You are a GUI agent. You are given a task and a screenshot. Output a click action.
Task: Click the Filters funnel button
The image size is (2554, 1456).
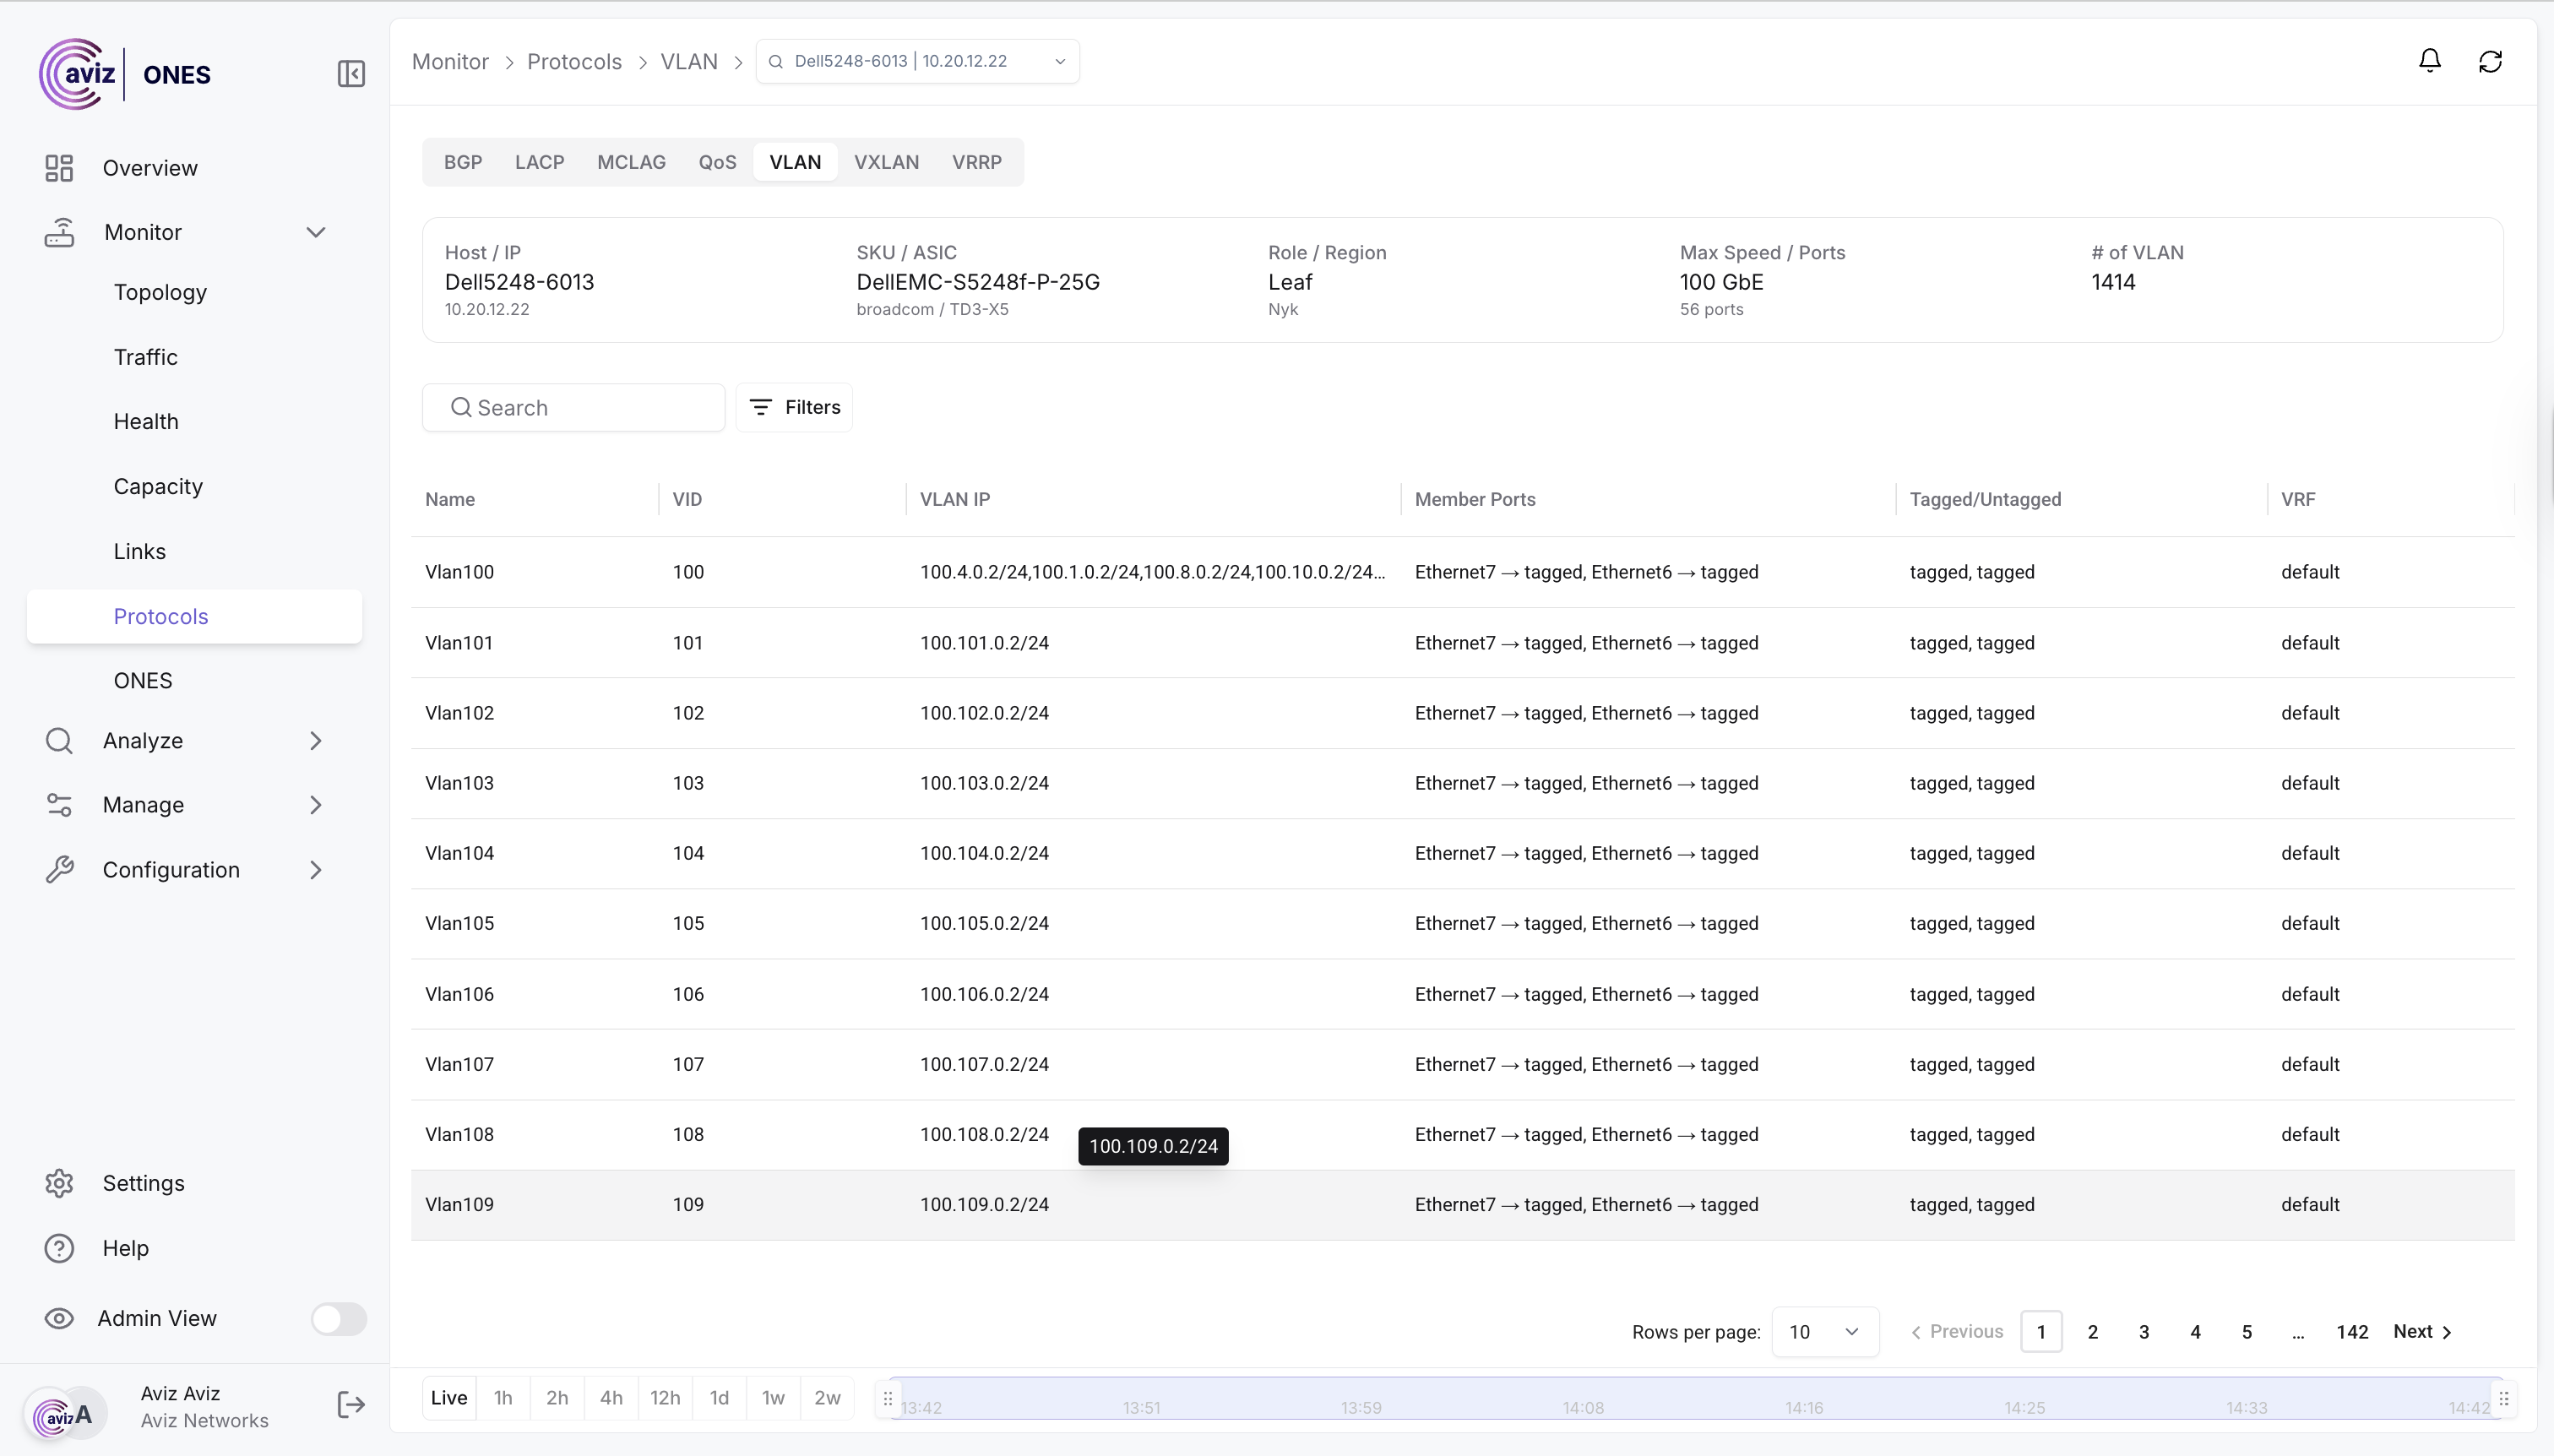794,407
